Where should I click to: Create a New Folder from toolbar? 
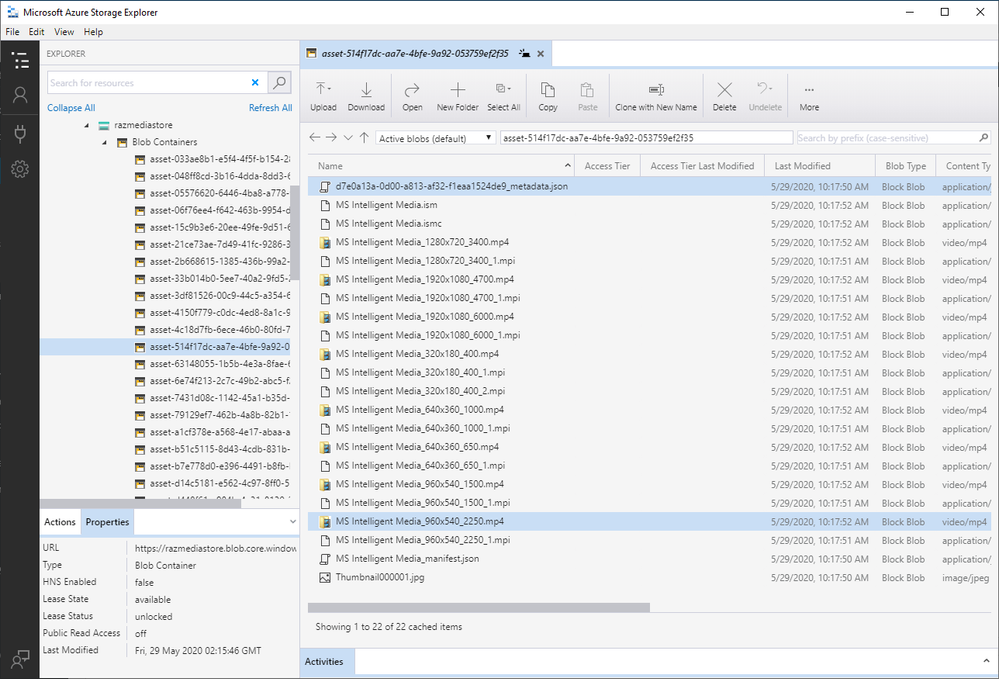457,96
